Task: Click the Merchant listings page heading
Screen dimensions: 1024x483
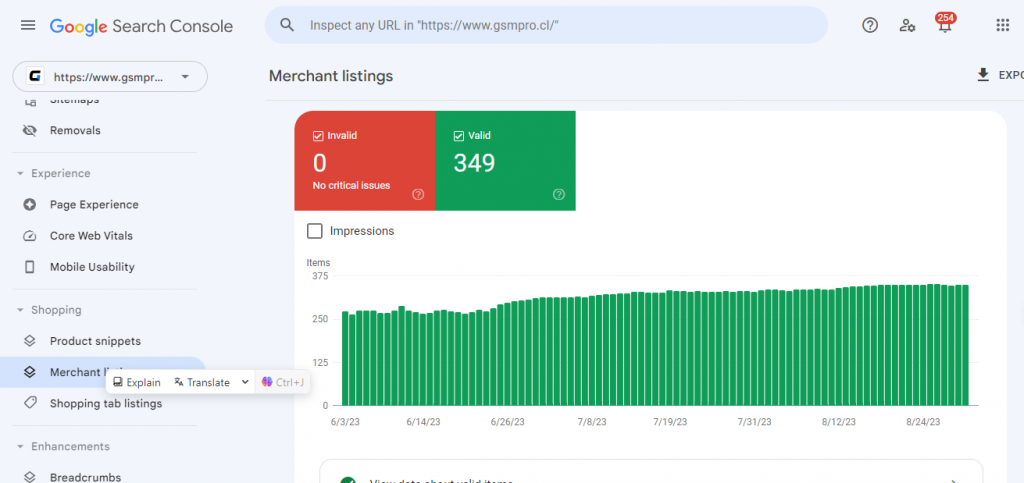Action: 331,76
